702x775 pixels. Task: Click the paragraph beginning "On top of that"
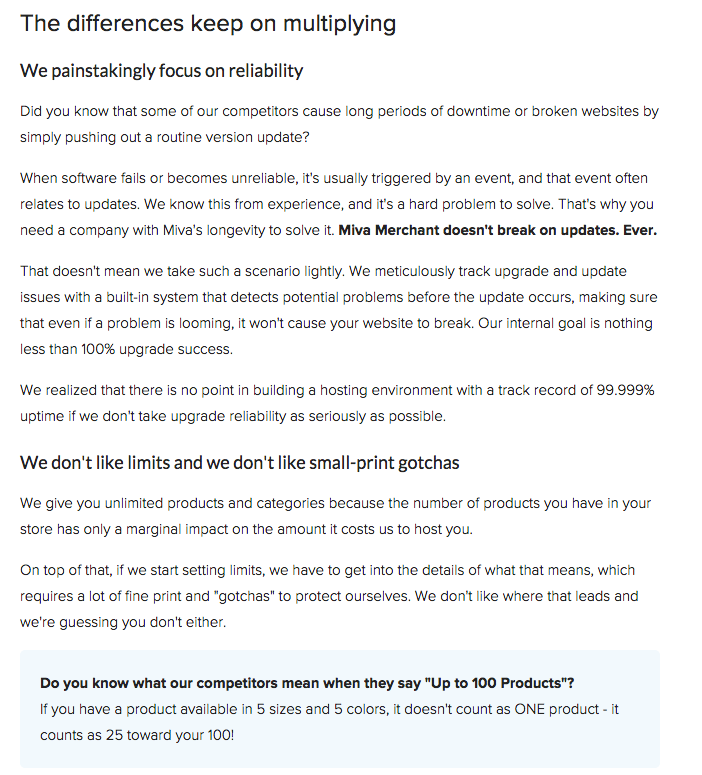(x=329, y=596)
